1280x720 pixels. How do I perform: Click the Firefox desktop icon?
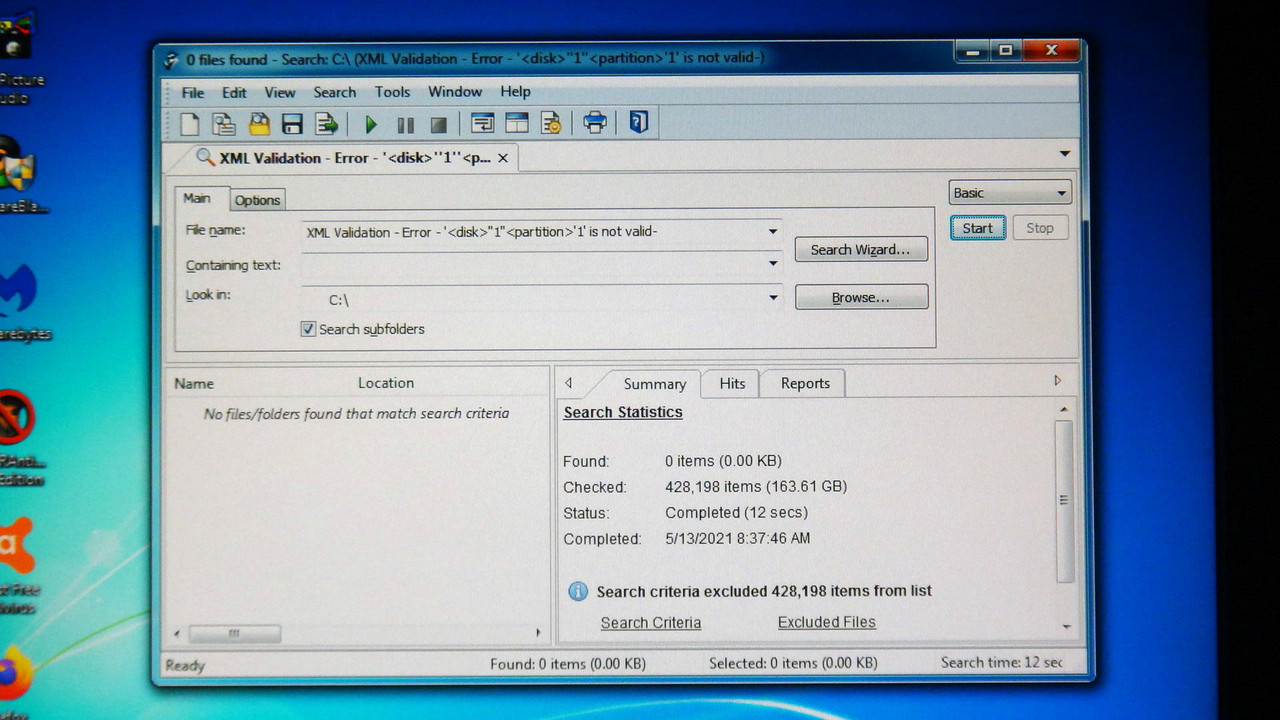pos(12,673)
